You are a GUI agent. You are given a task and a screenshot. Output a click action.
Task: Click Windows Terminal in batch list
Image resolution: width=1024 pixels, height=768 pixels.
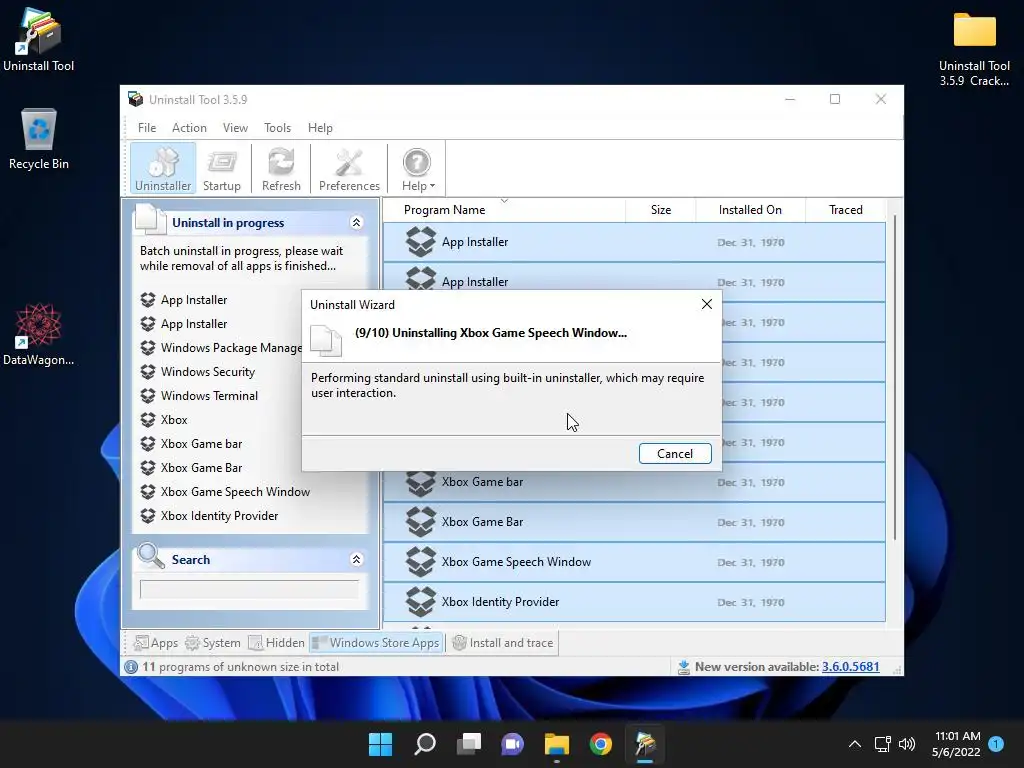[199, 396]
